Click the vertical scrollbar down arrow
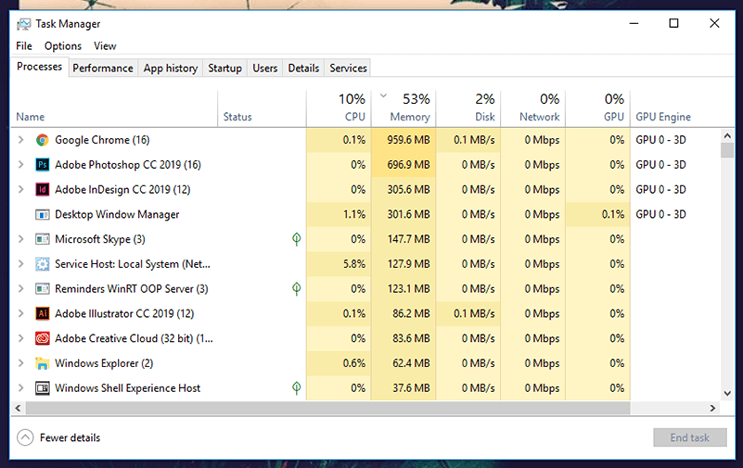Screen dimensions: 743x468 click(727, 393)
